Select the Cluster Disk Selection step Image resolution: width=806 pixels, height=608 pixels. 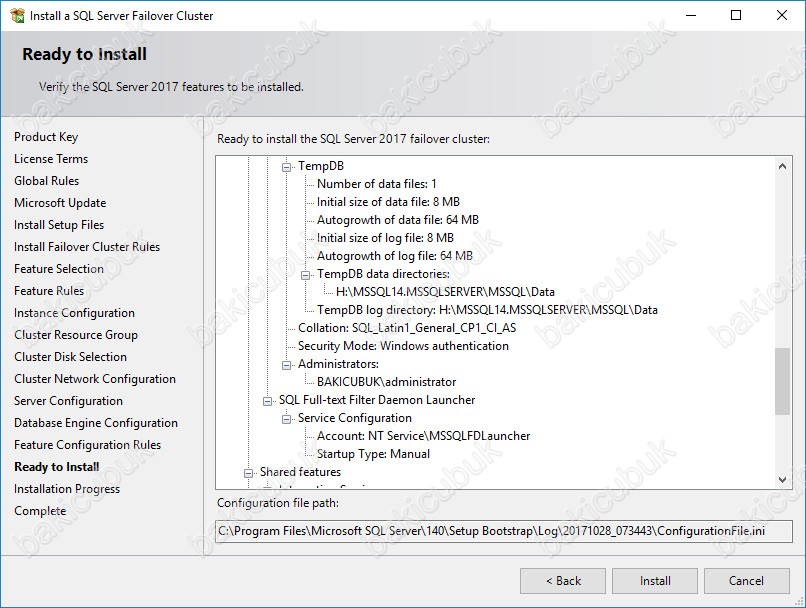click(70, 357)
